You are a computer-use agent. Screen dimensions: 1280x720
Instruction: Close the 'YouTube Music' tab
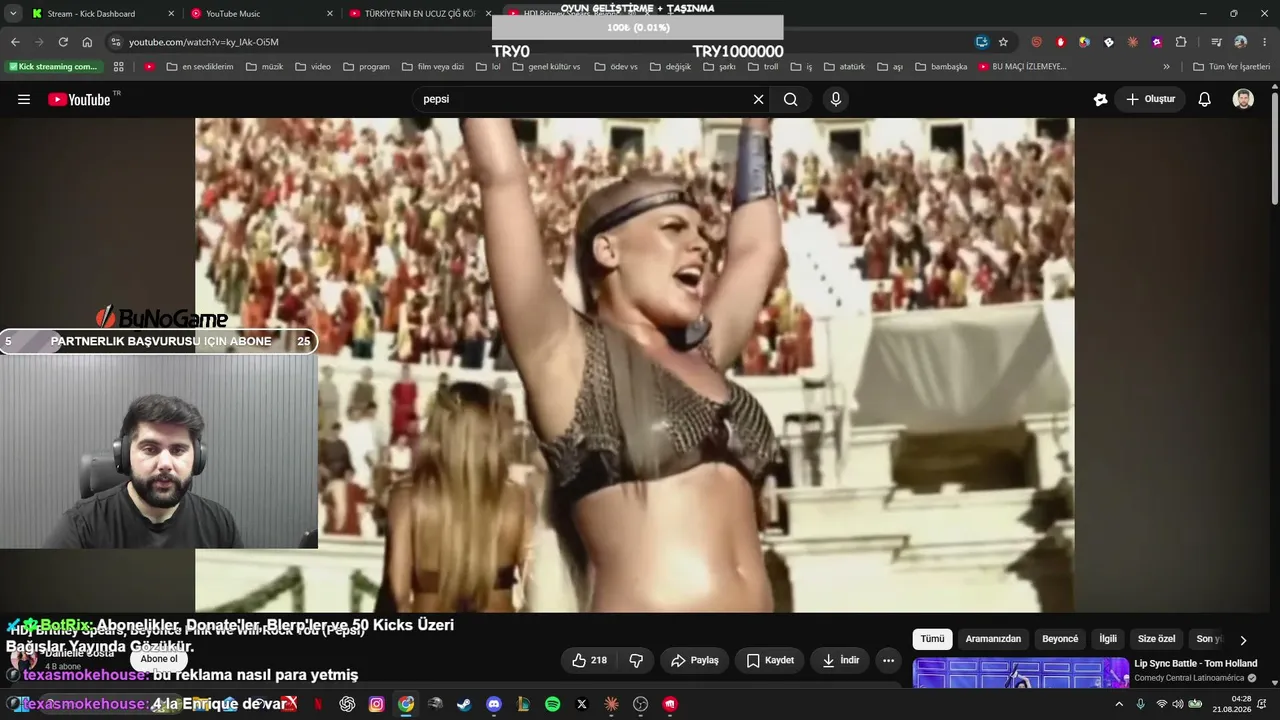pos(330,13)
